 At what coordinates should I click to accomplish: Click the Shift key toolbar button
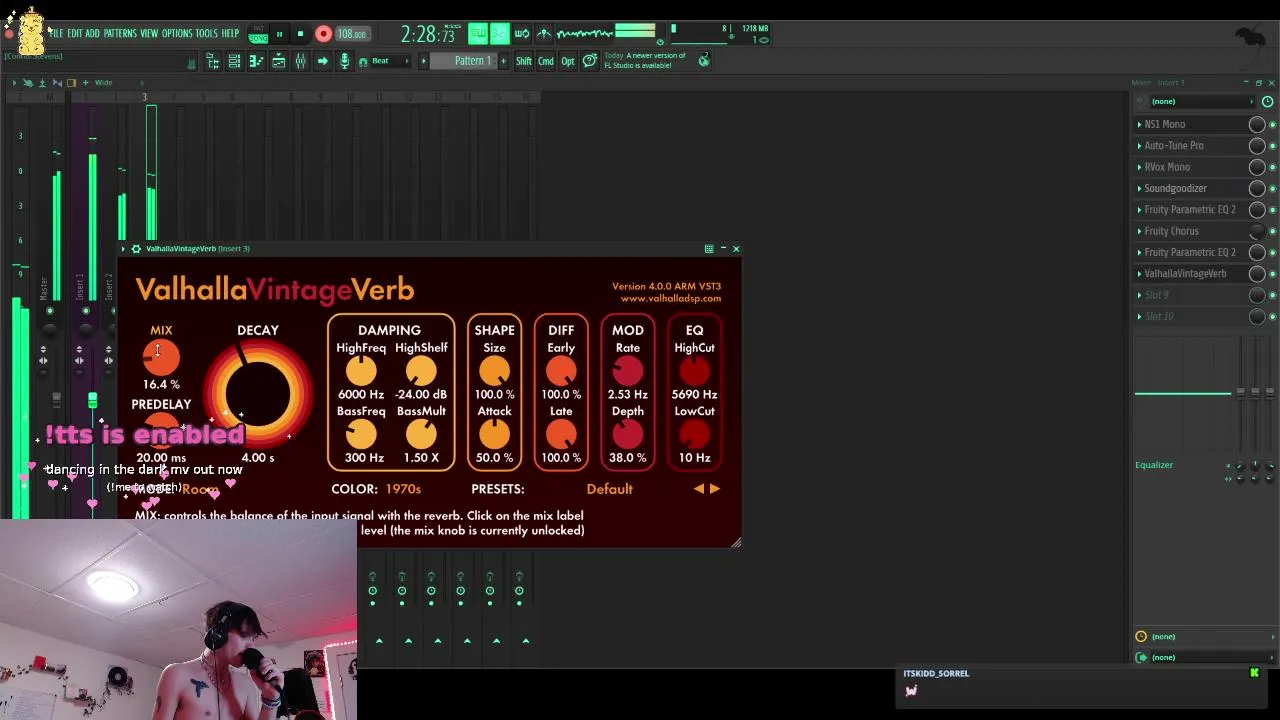point(524,61)
